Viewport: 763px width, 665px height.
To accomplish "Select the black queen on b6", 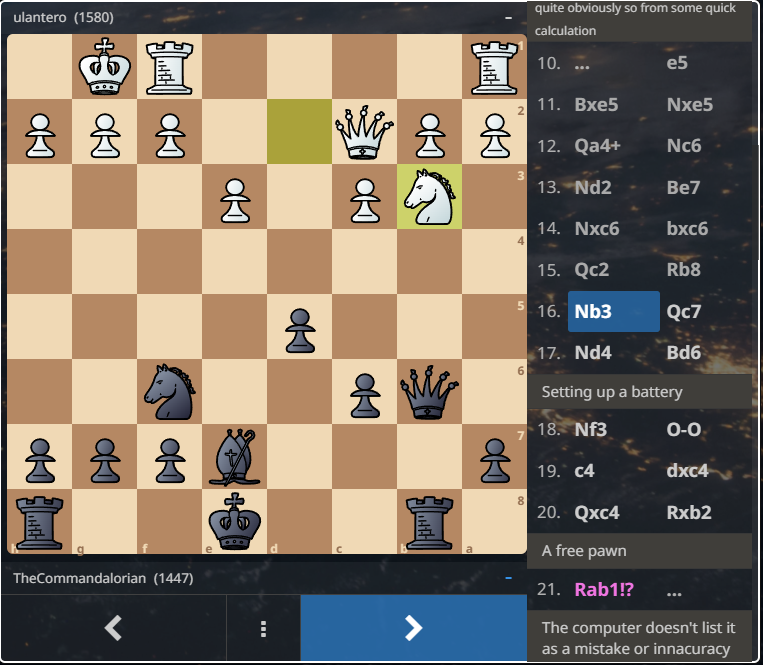I will tap(429, 392).
